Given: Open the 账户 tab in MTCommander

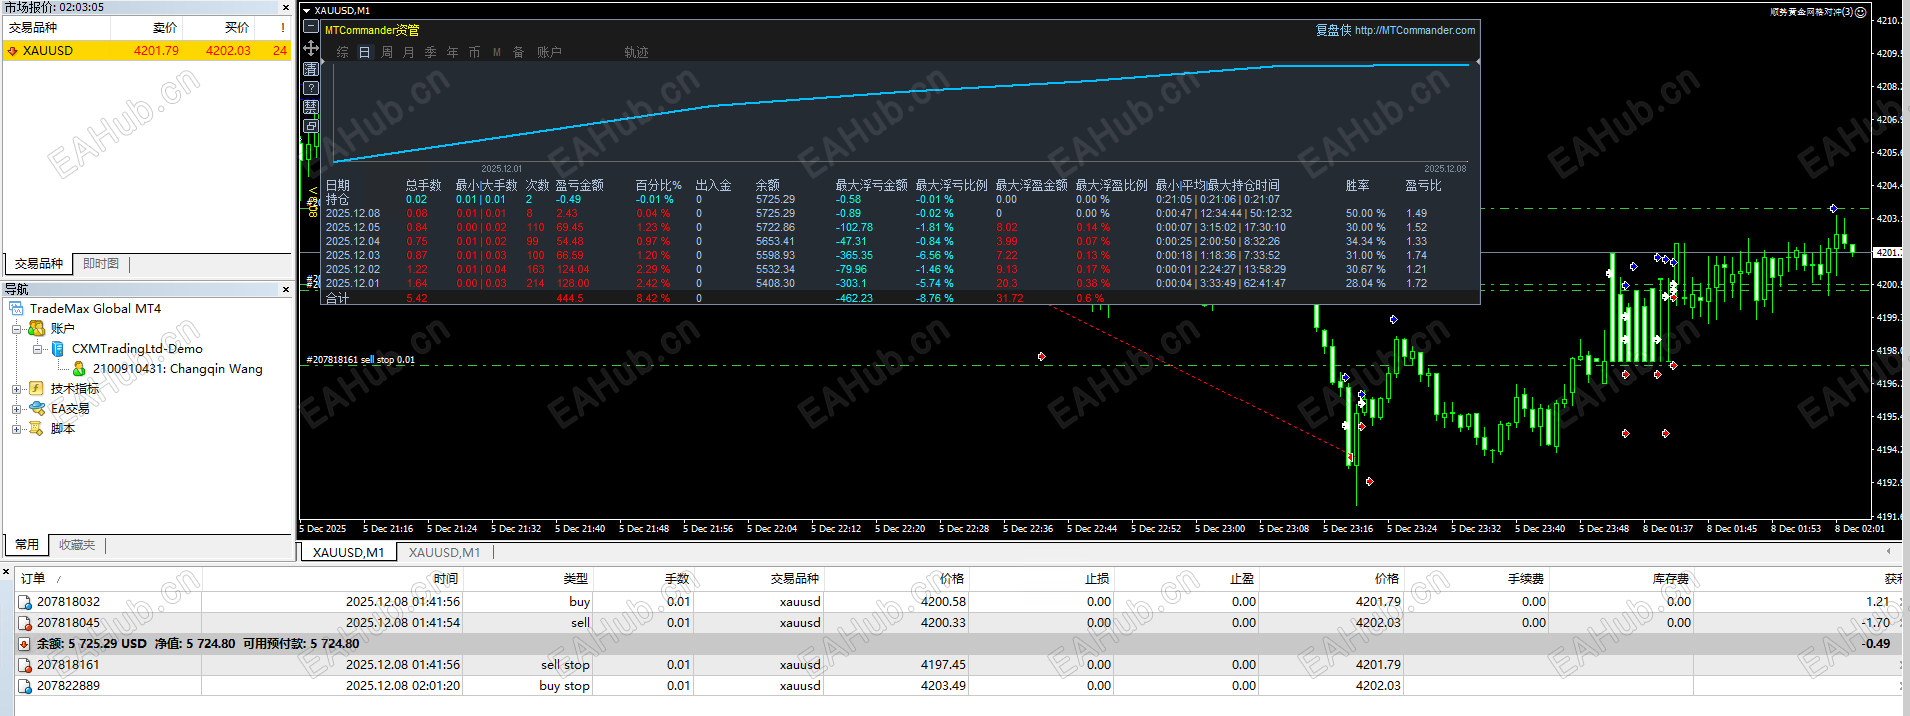Looking at the screenshot, I should point(549,52).
